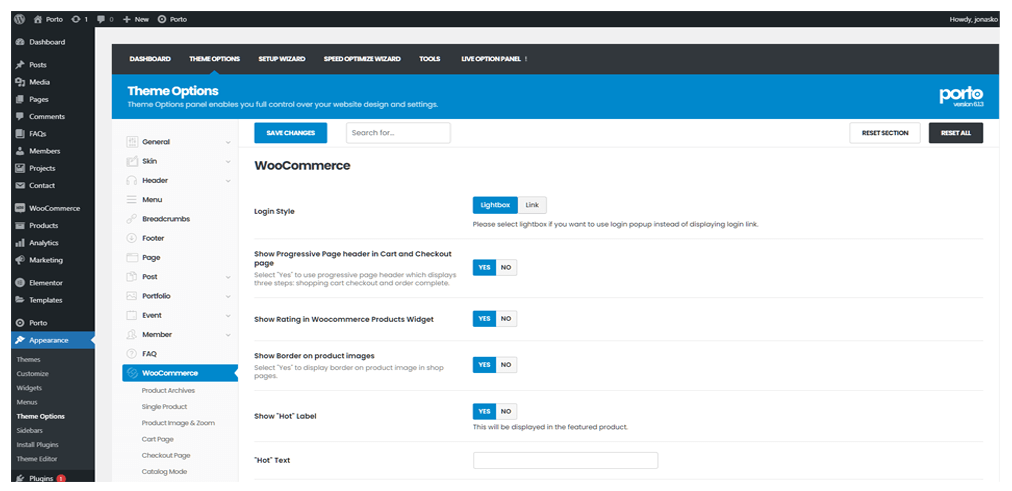Viewport: 1012px width, 491px height.
Task: Select Link login style
Action: [532, 205]
